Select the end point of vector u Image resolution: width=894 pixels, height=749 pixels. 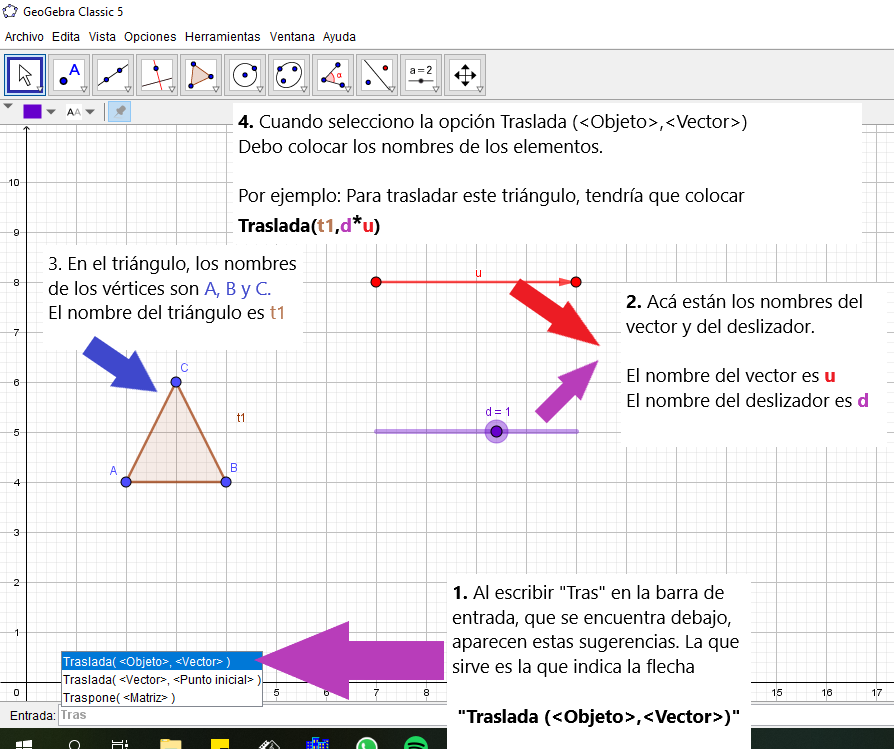[x=576, y=282]
